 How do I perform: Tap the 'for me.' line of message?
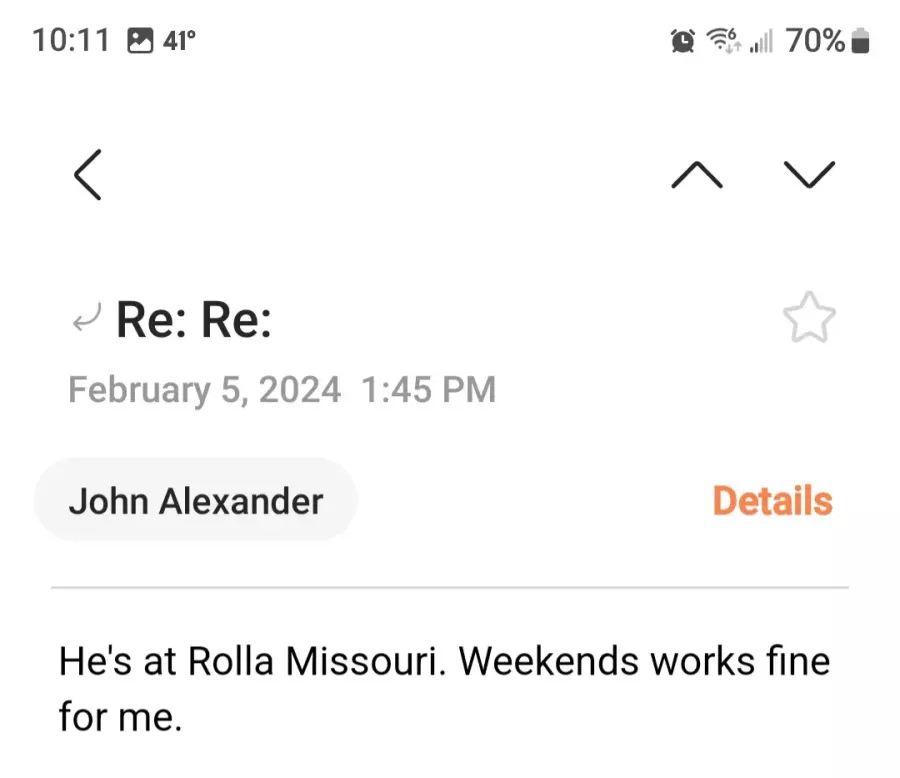point(121,717)
